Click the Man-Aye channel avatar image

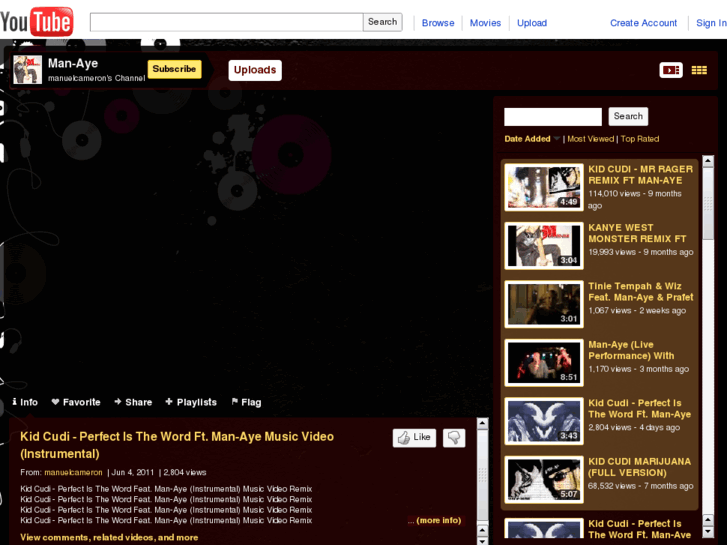click(x=27, y=70)
